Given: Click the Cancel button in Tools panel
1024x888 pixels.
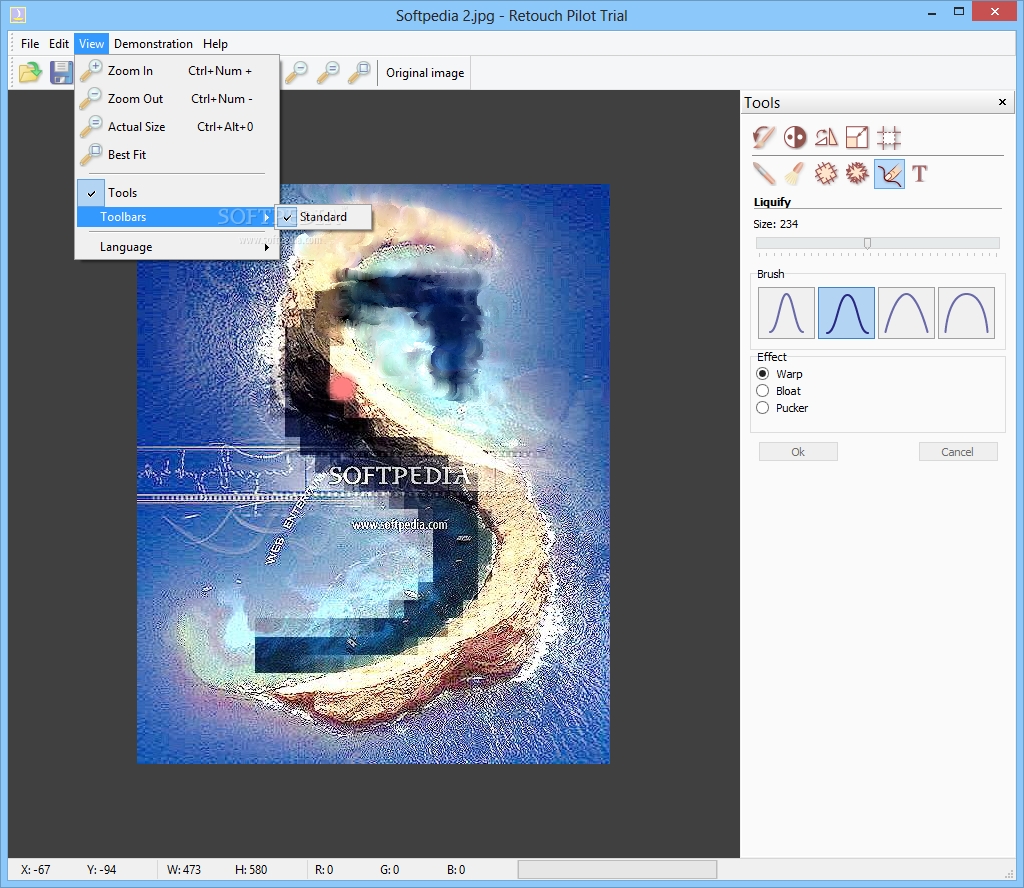Looking at the screenshot, I should pos(958,452).
